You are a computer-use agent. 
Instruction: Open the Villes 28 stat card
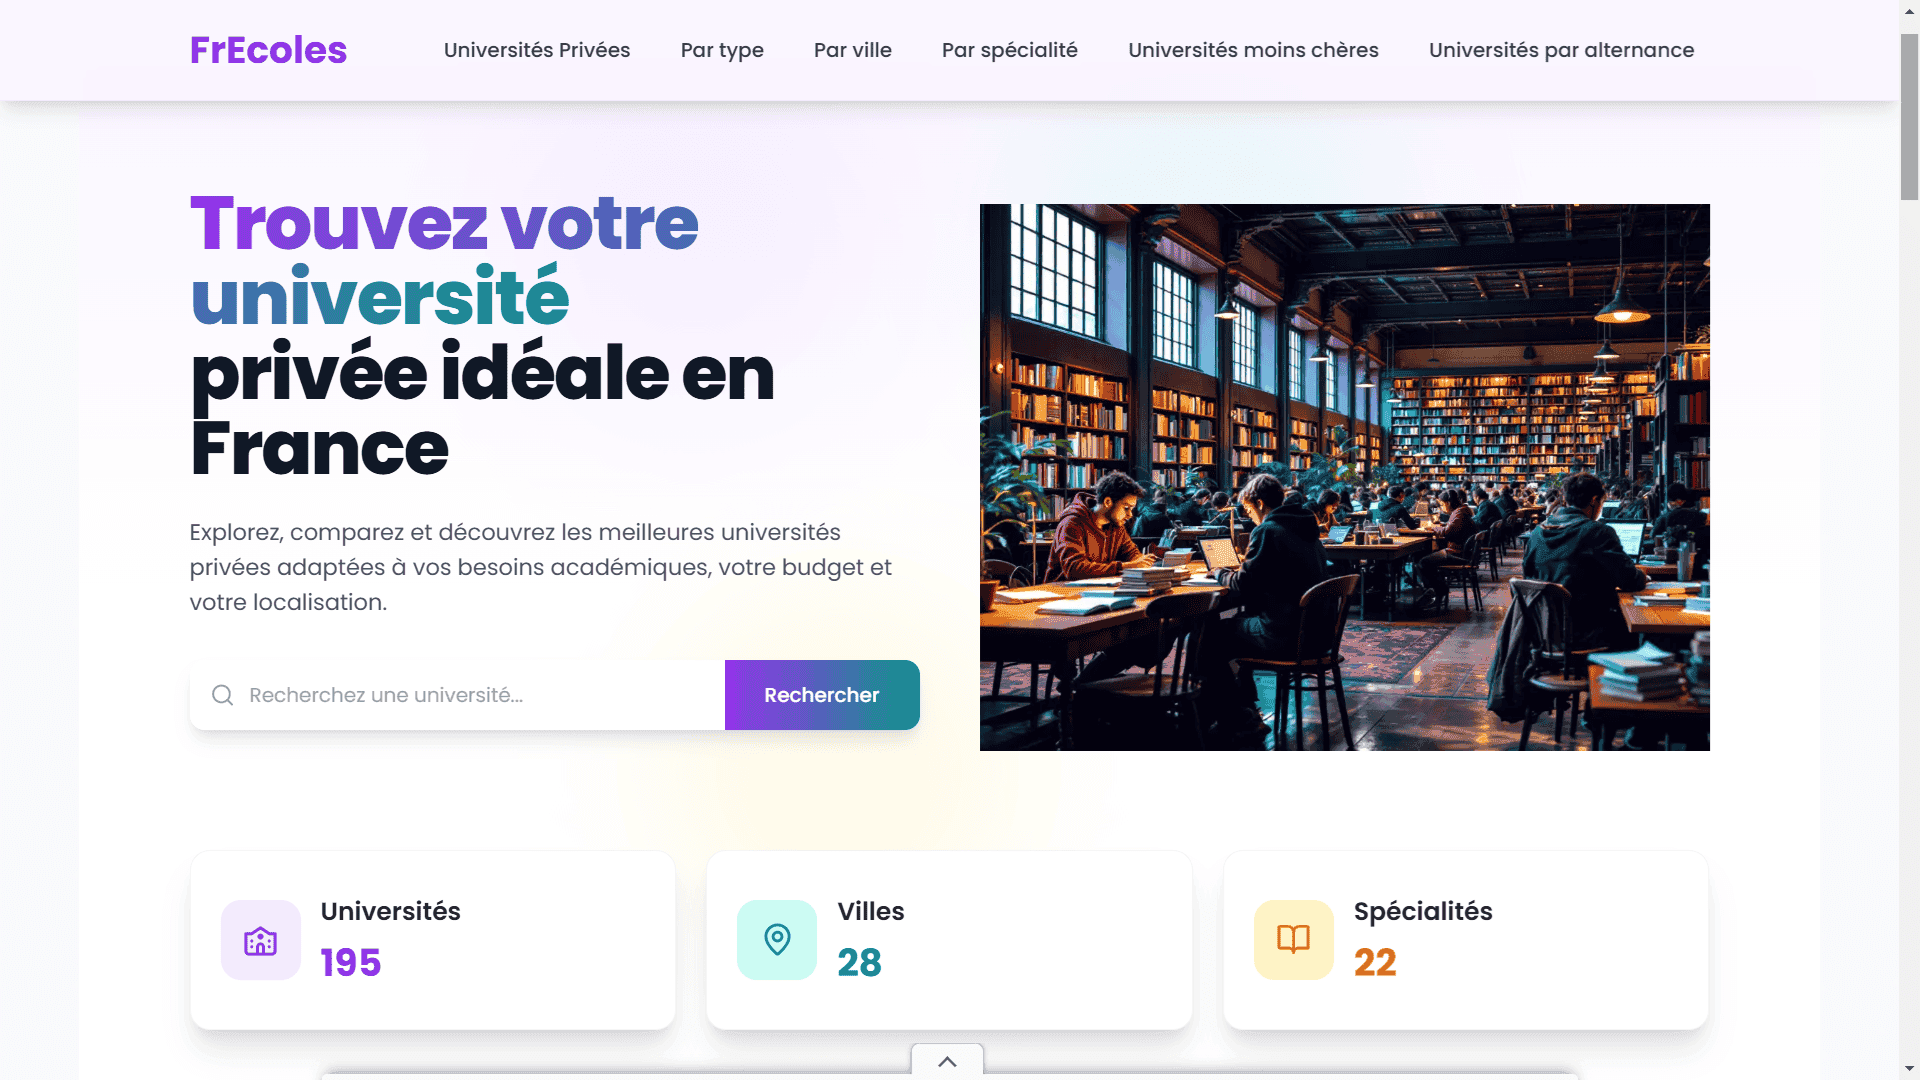coord(949,940)
